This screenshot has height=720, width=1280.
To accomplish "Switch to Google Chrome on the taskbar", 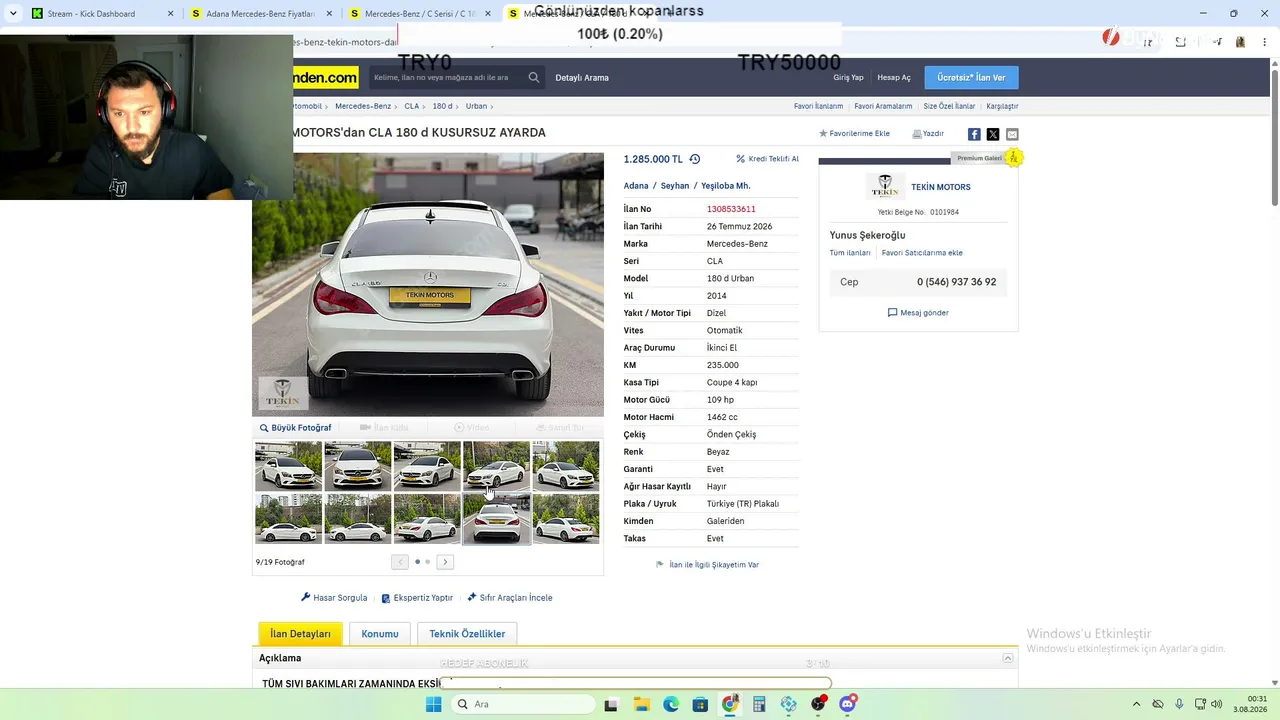I will (x=730, y=704).
